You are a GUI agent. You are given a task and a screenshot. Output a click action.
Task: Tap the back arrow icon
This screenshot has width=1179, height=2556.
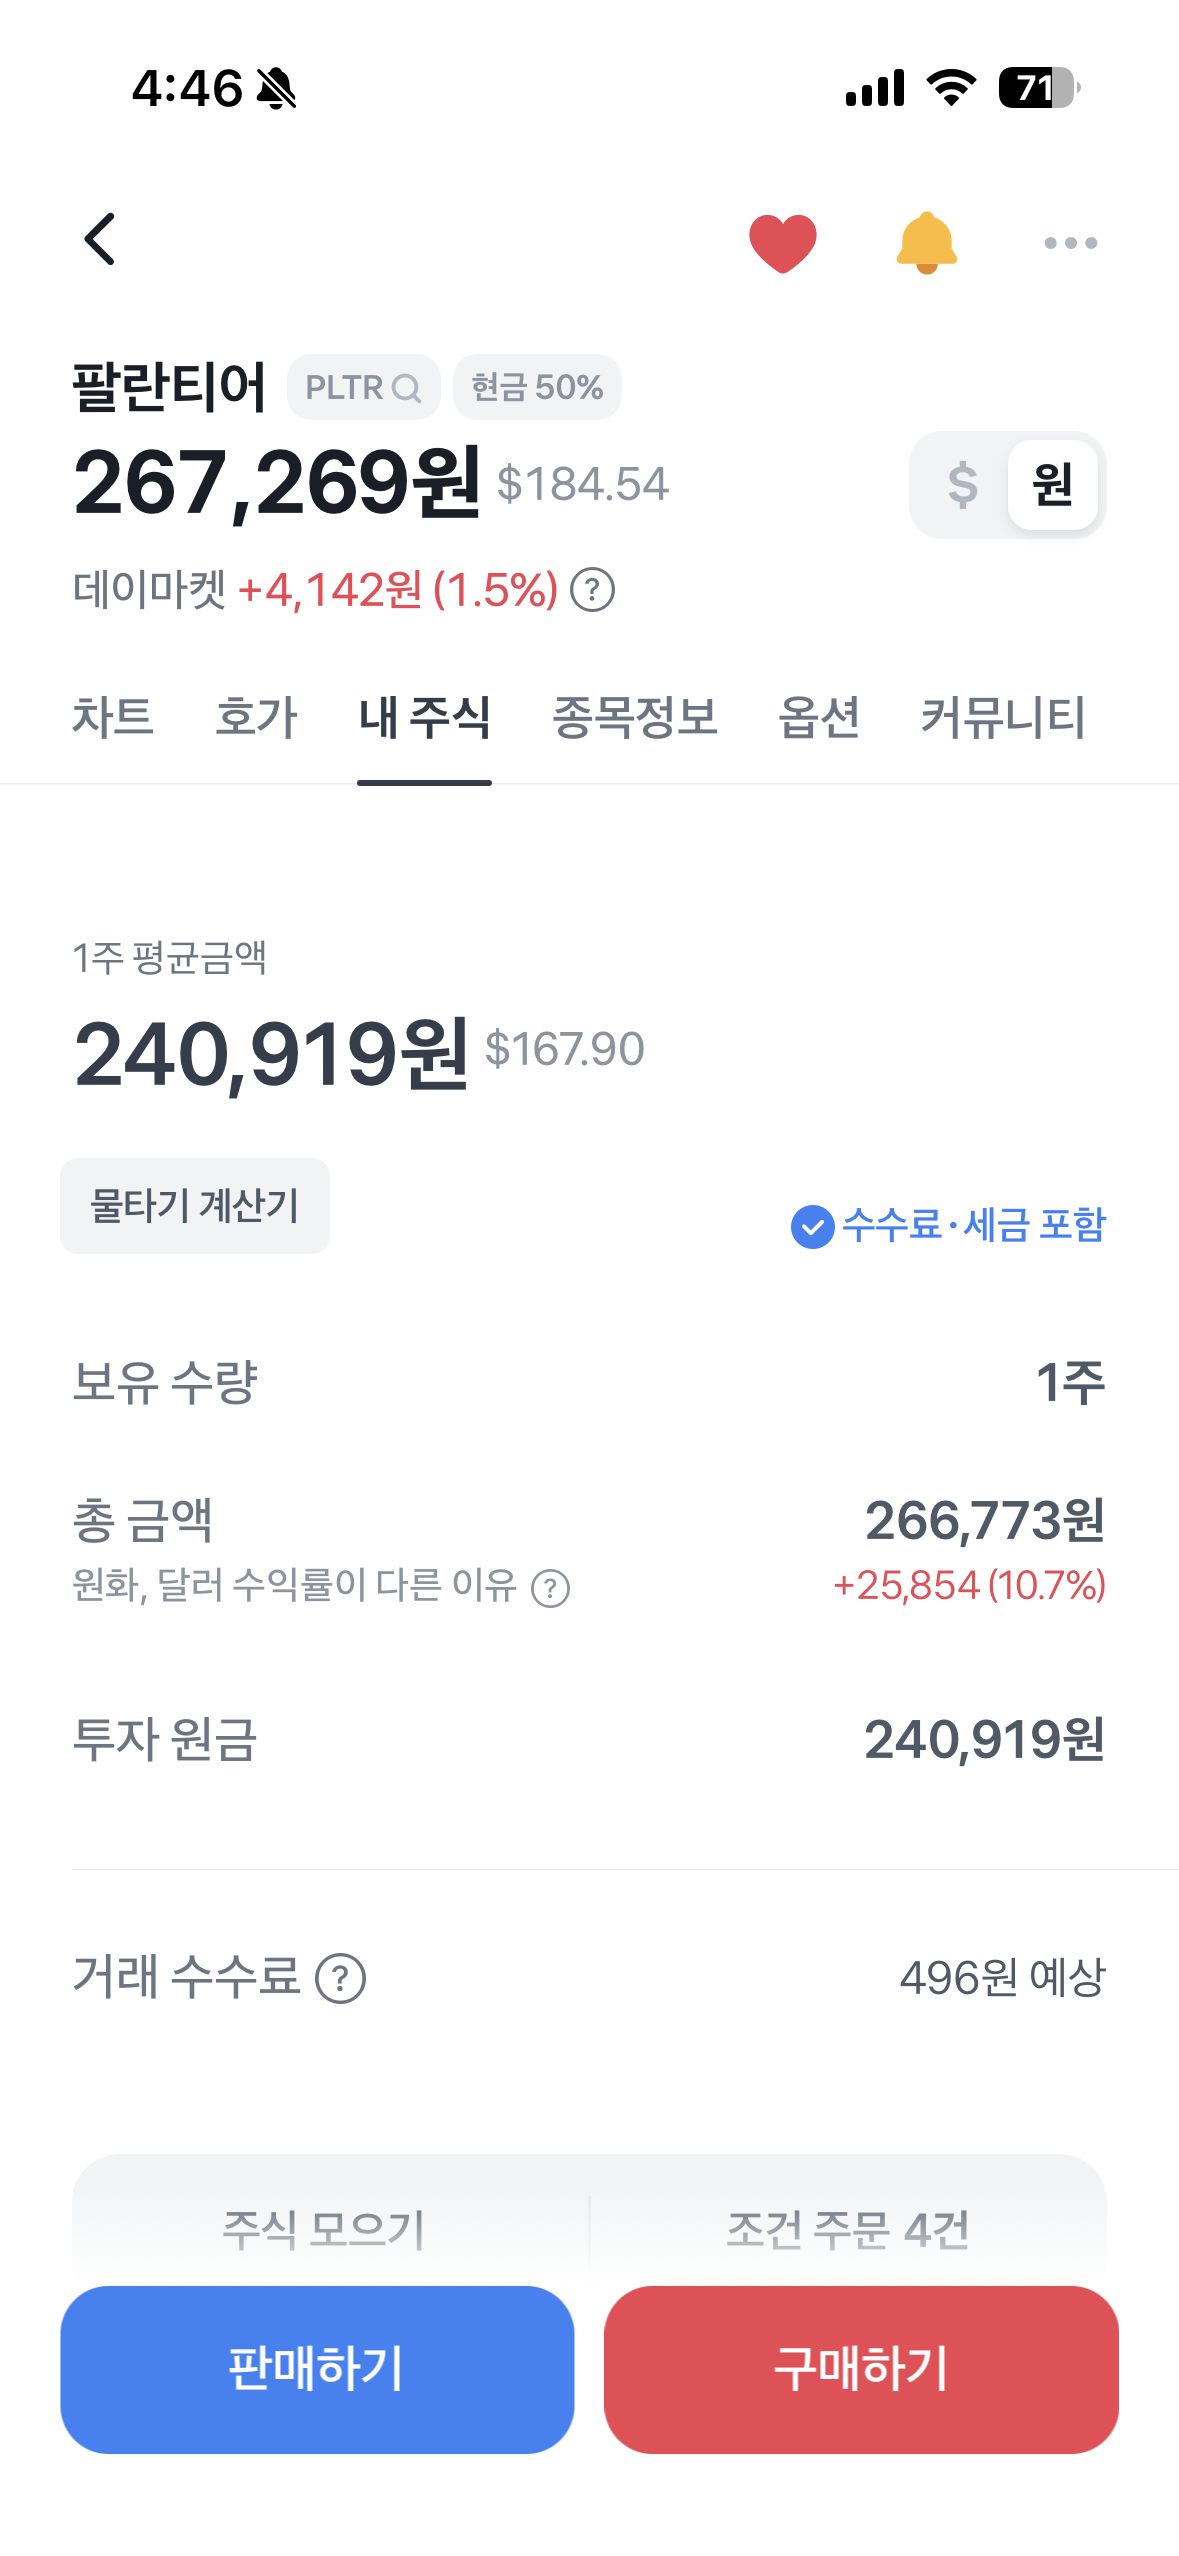(x=100, y=240)
